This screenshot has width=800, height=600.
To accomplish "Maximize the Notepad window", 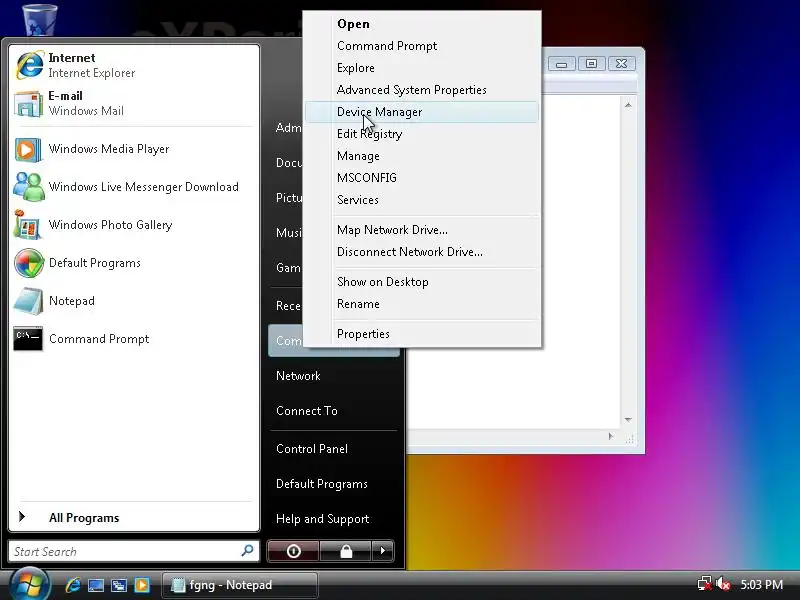I will (591, 64).
